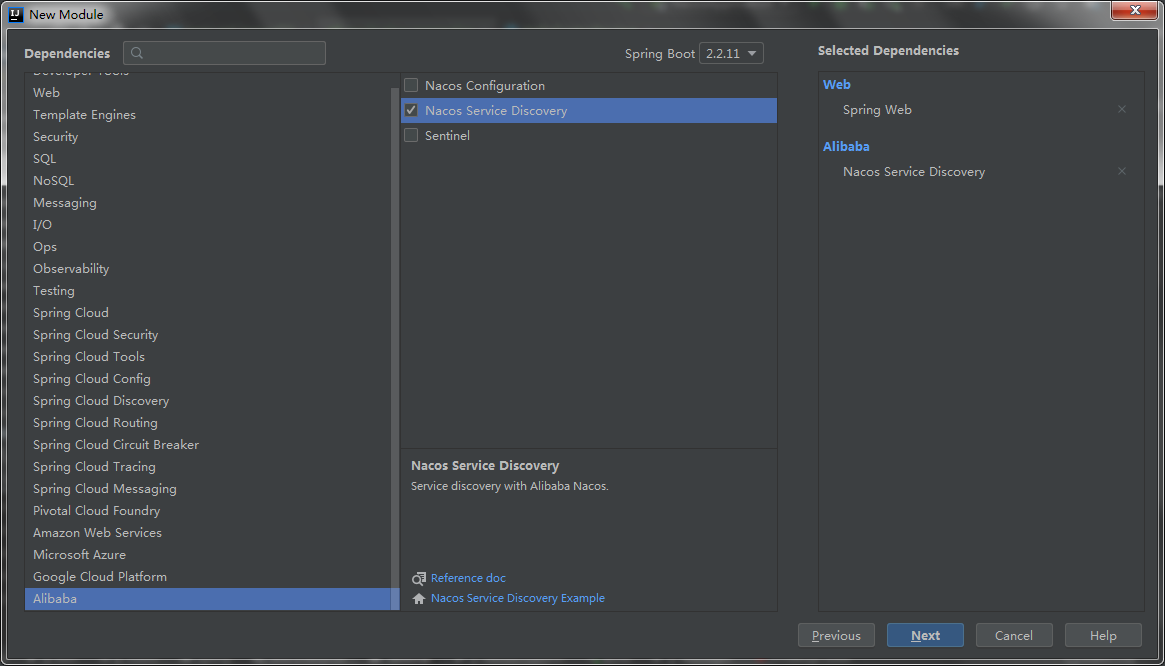Click the IntelliJ IDEA logo in title bar
Viewport: 1165px width, 666px height.
click(16, 14)
